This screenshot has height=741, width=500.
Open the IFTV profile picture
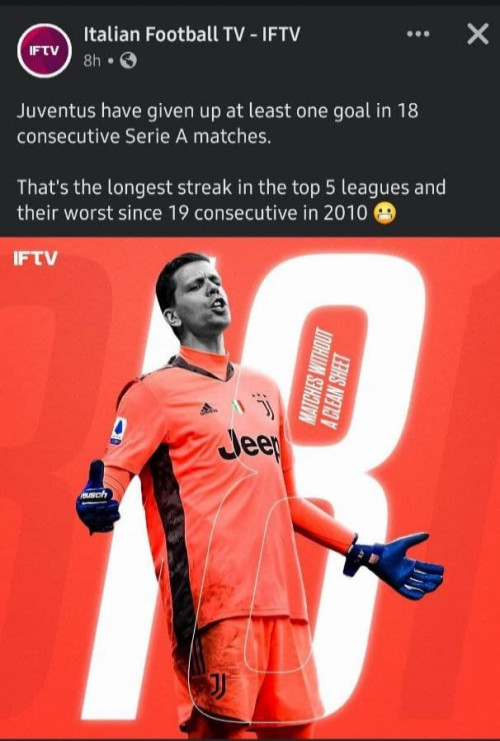click(x=44, y=51)
